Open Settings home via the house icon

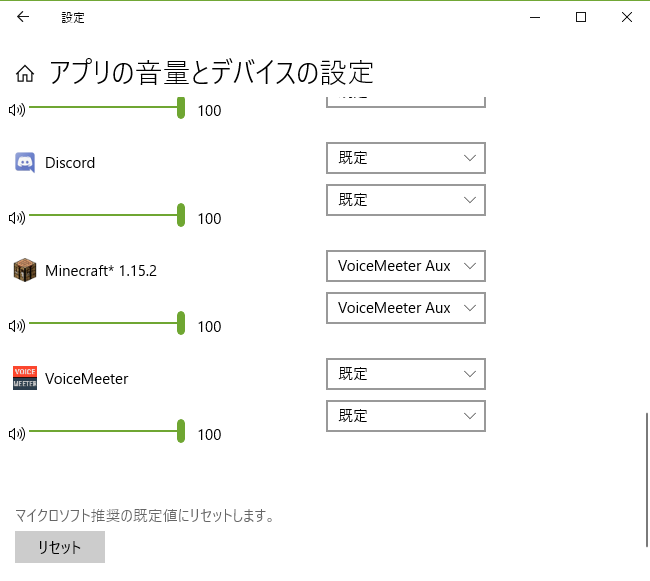click(25, 74)
